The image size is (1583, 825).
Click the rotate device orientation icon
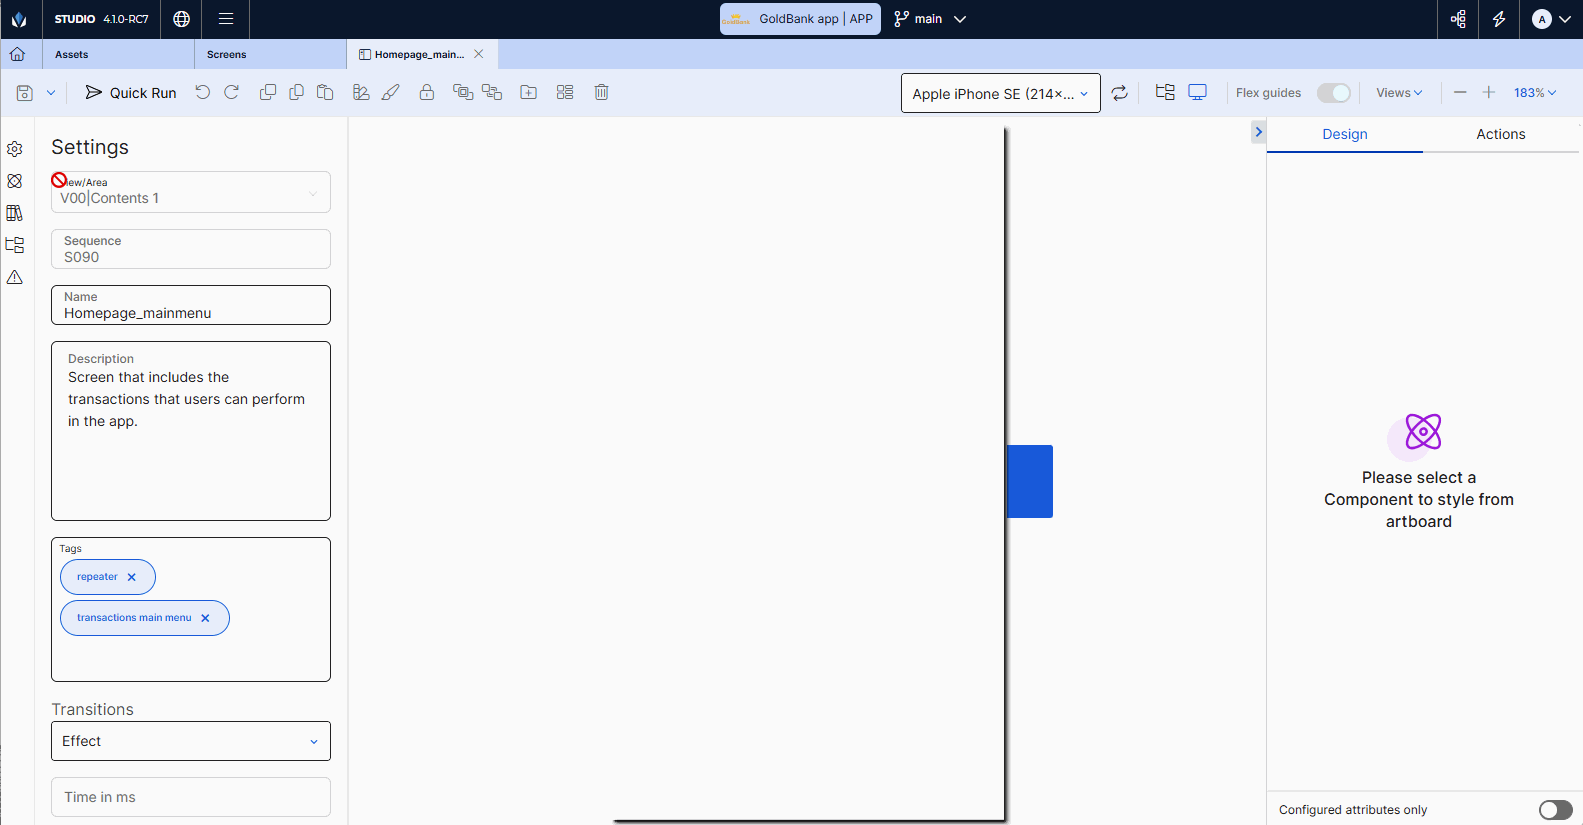1120,93
